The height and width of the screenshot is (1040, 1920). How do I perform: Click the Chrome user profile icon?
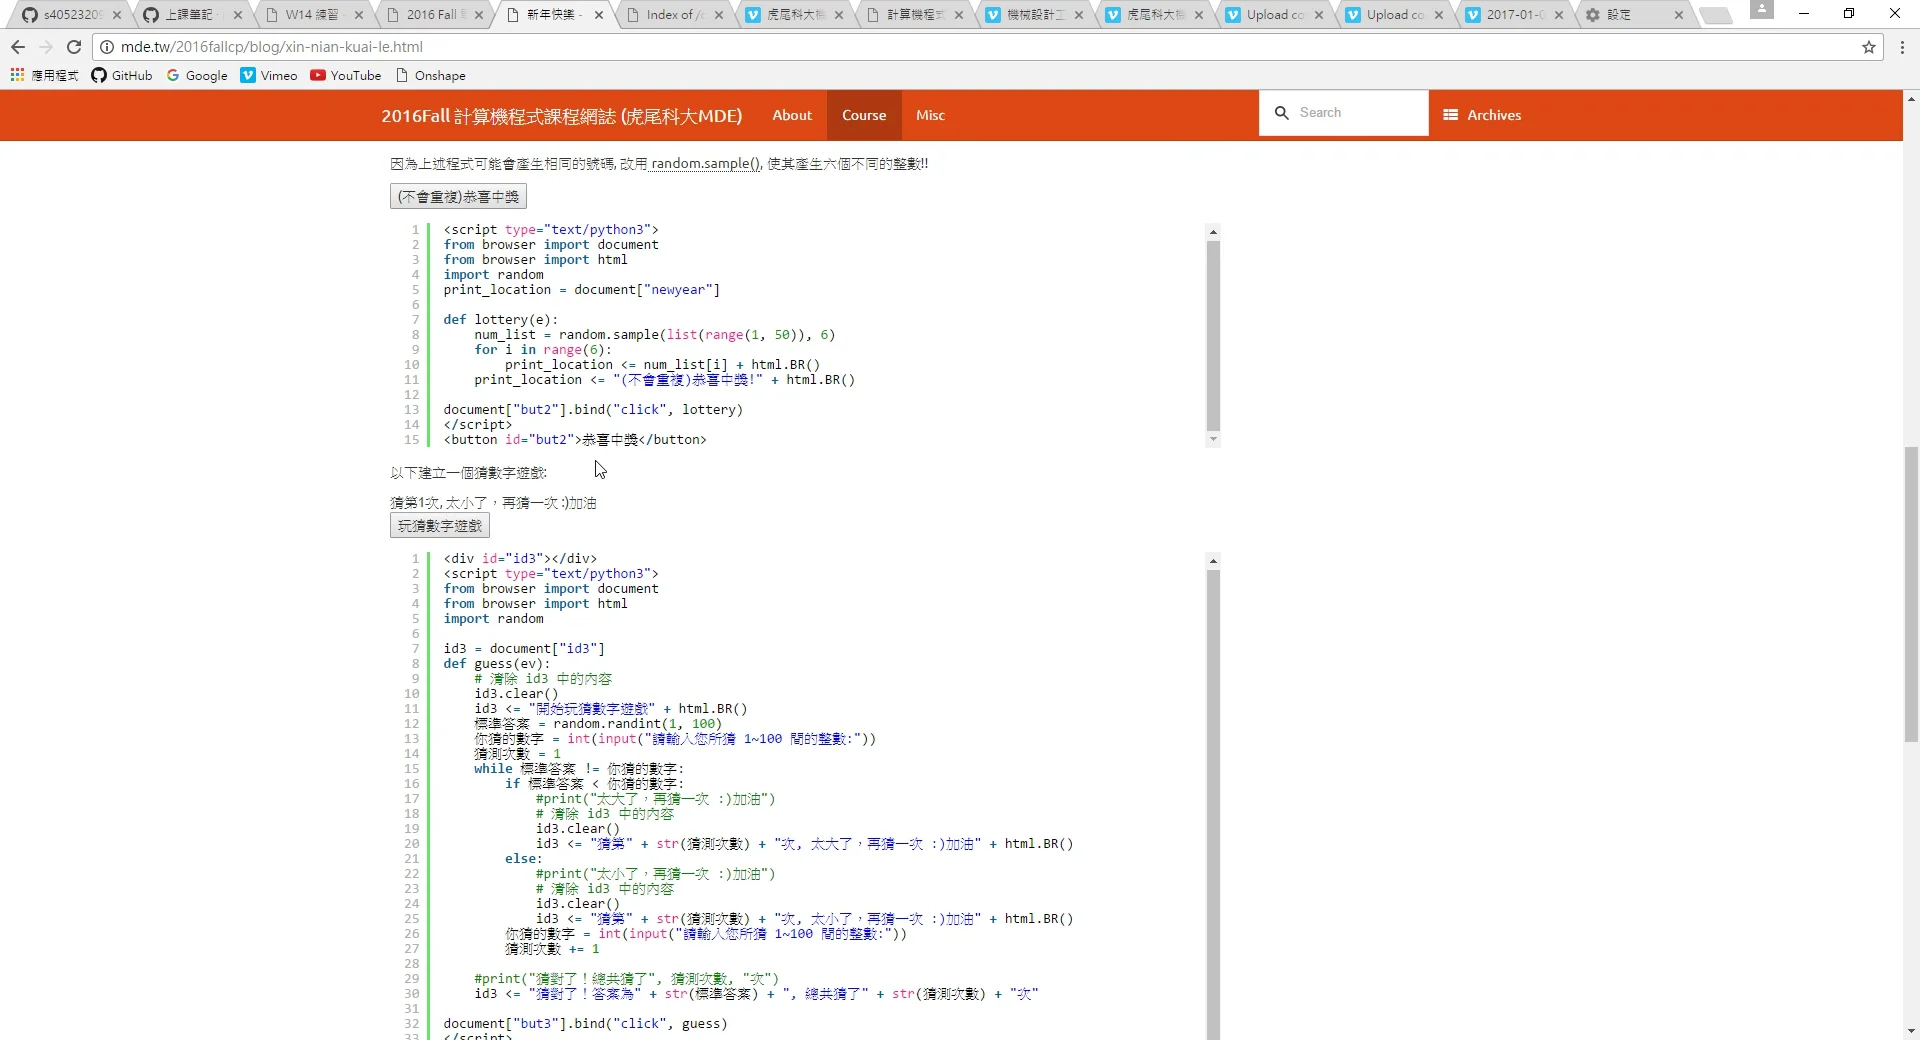click(1762, 10)
